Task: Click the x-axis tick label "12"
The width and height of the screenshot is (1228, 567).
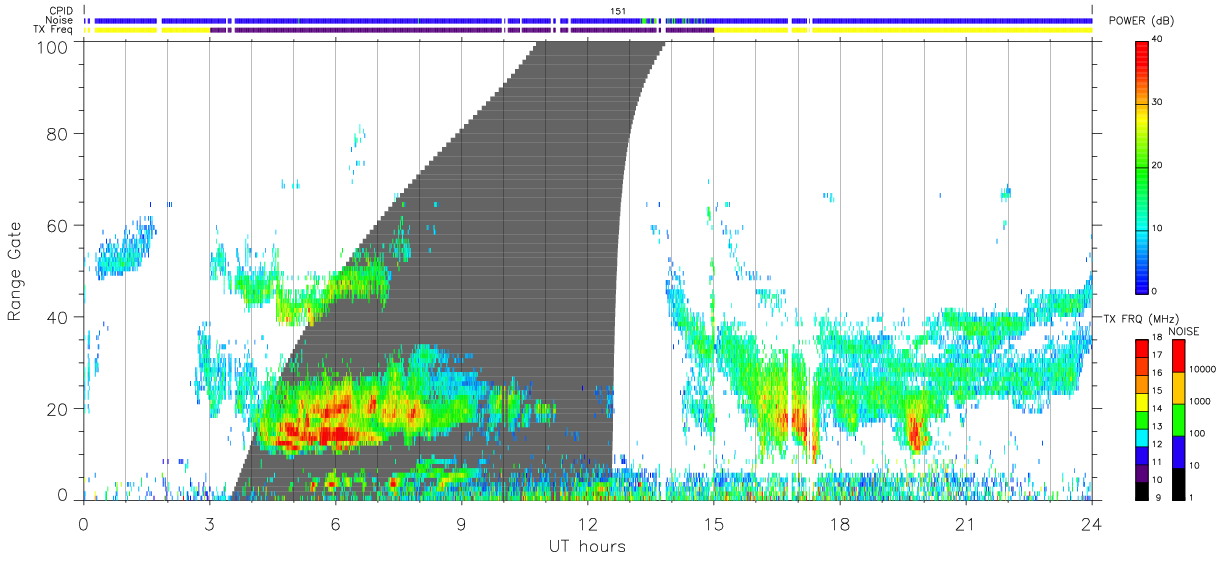Action: pos(588,524)
